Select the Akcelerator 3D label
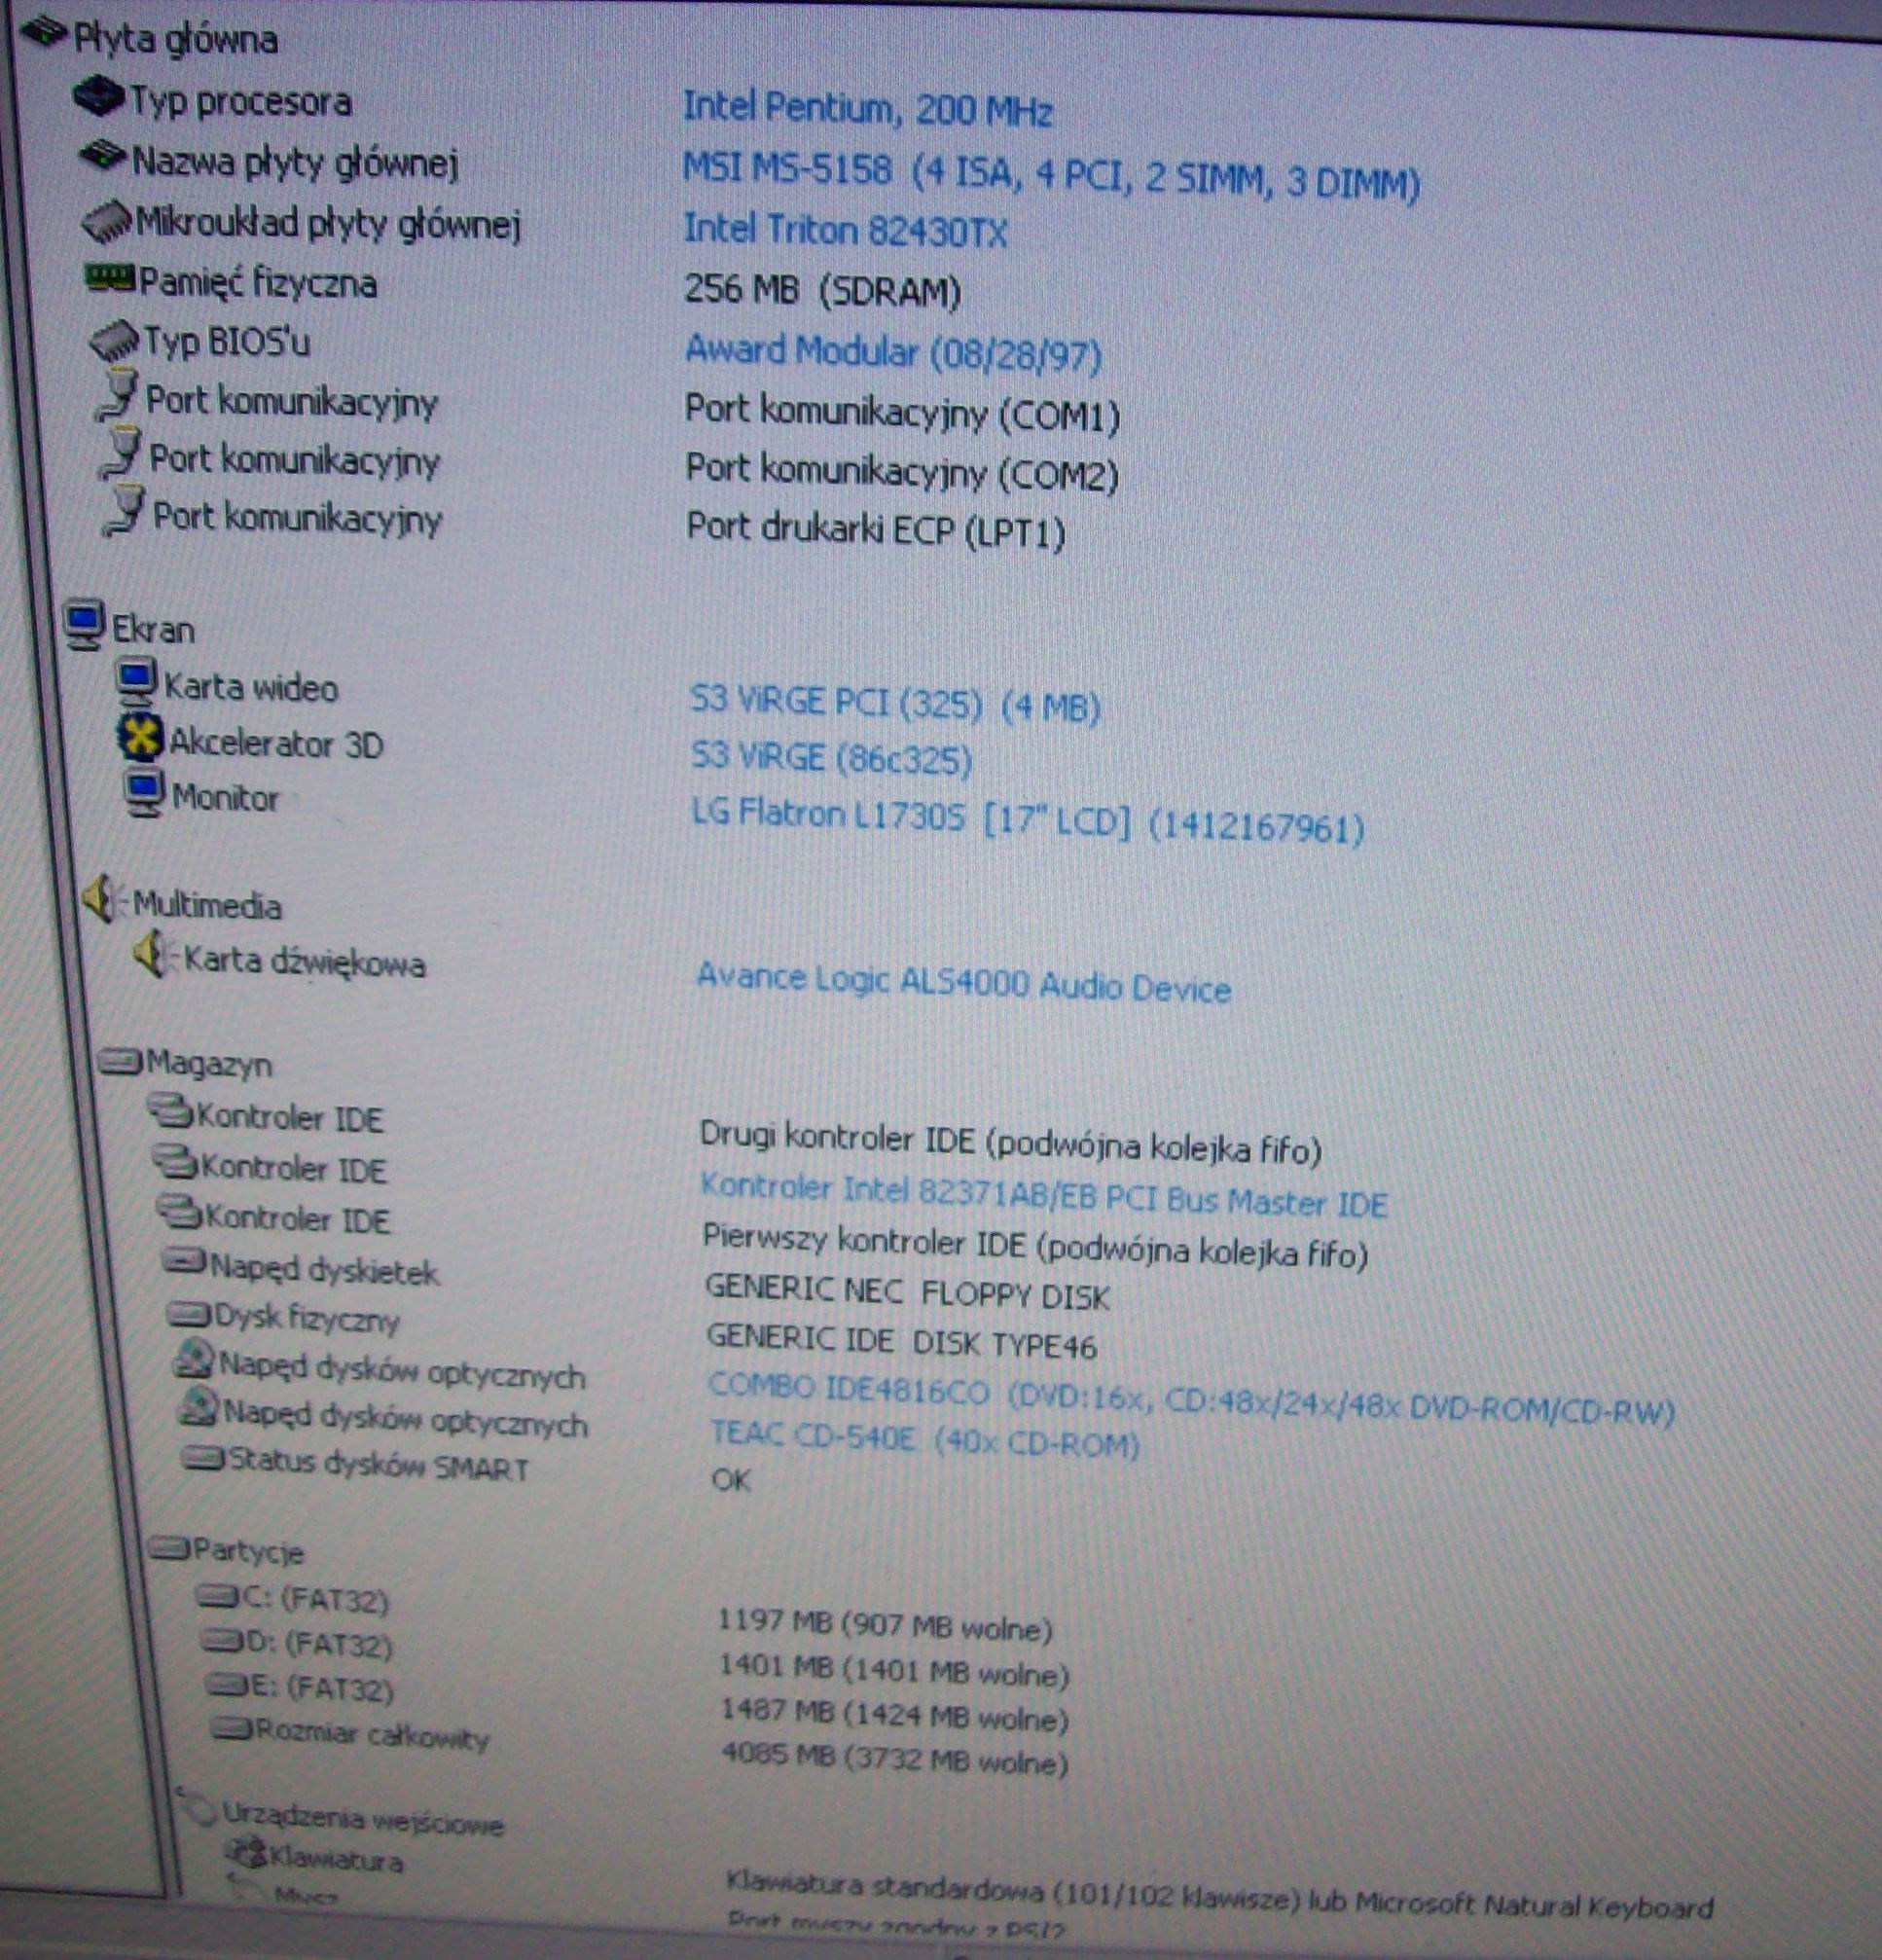The image size is (1882, 1960). pos(276,742)
